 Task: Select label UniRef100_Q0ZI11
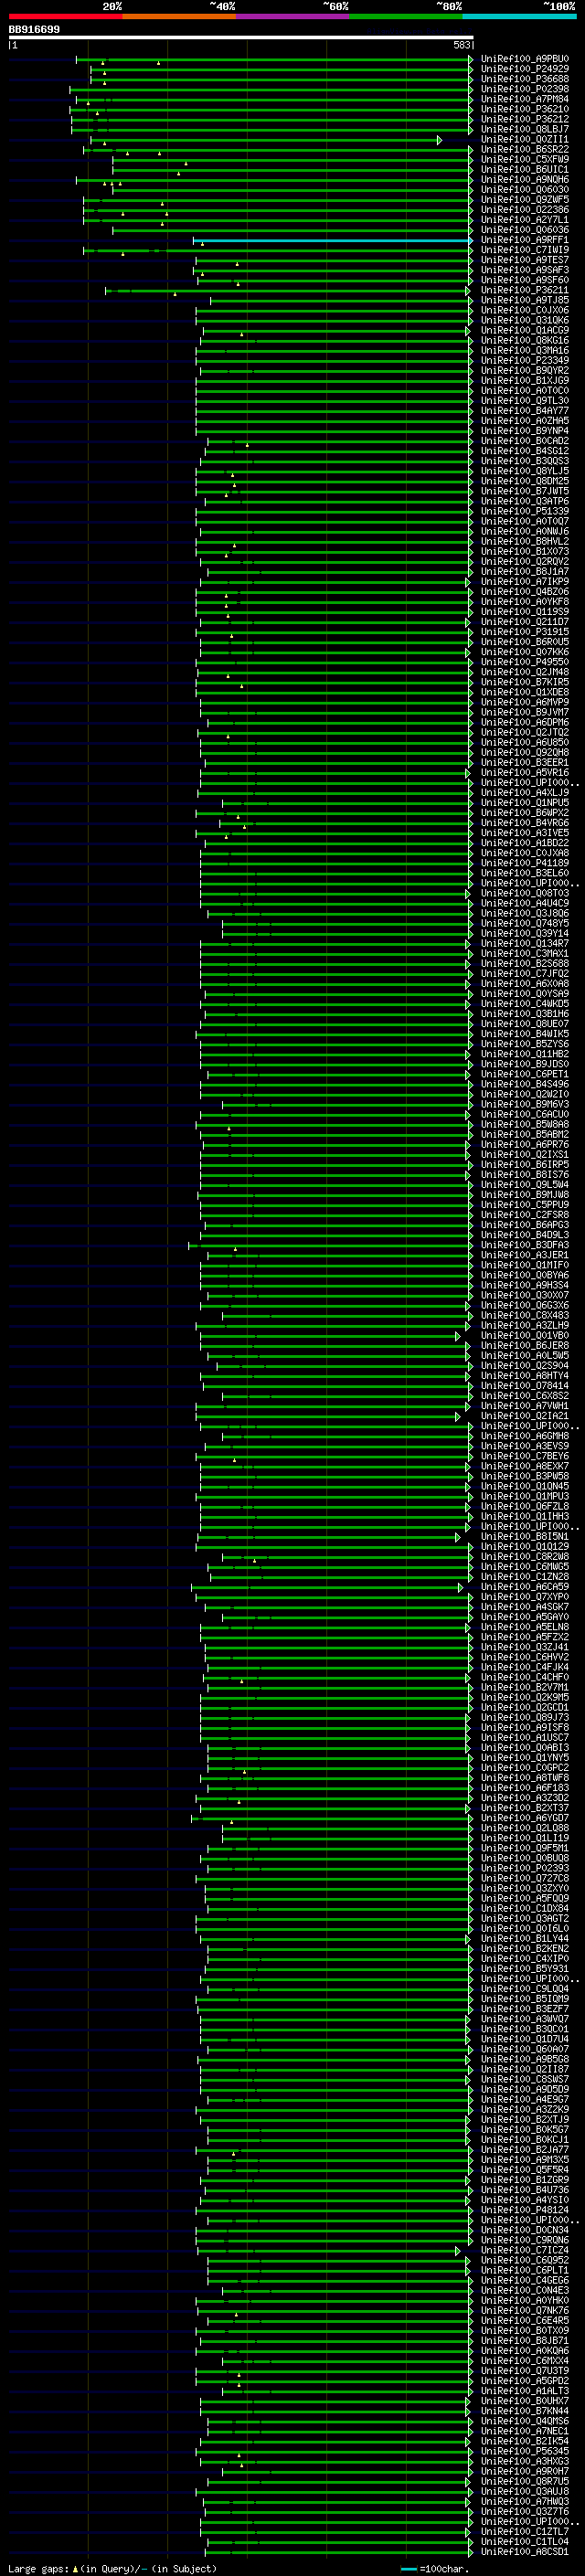pyautogui.click(x=524, y=139)
